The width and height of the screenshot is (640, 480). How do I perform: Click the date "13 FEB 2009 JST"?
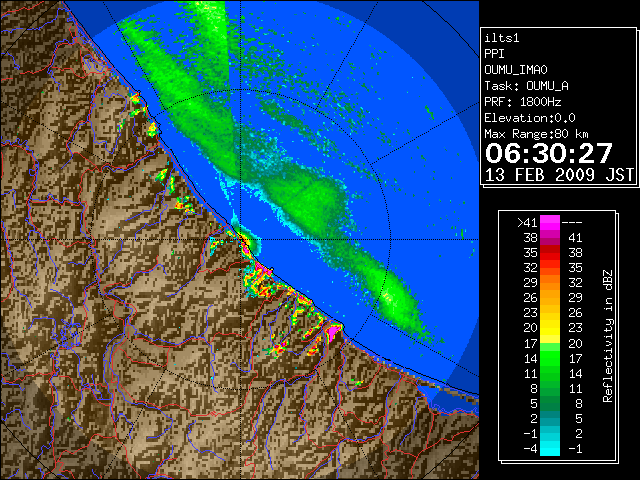[x=559, y=175]
